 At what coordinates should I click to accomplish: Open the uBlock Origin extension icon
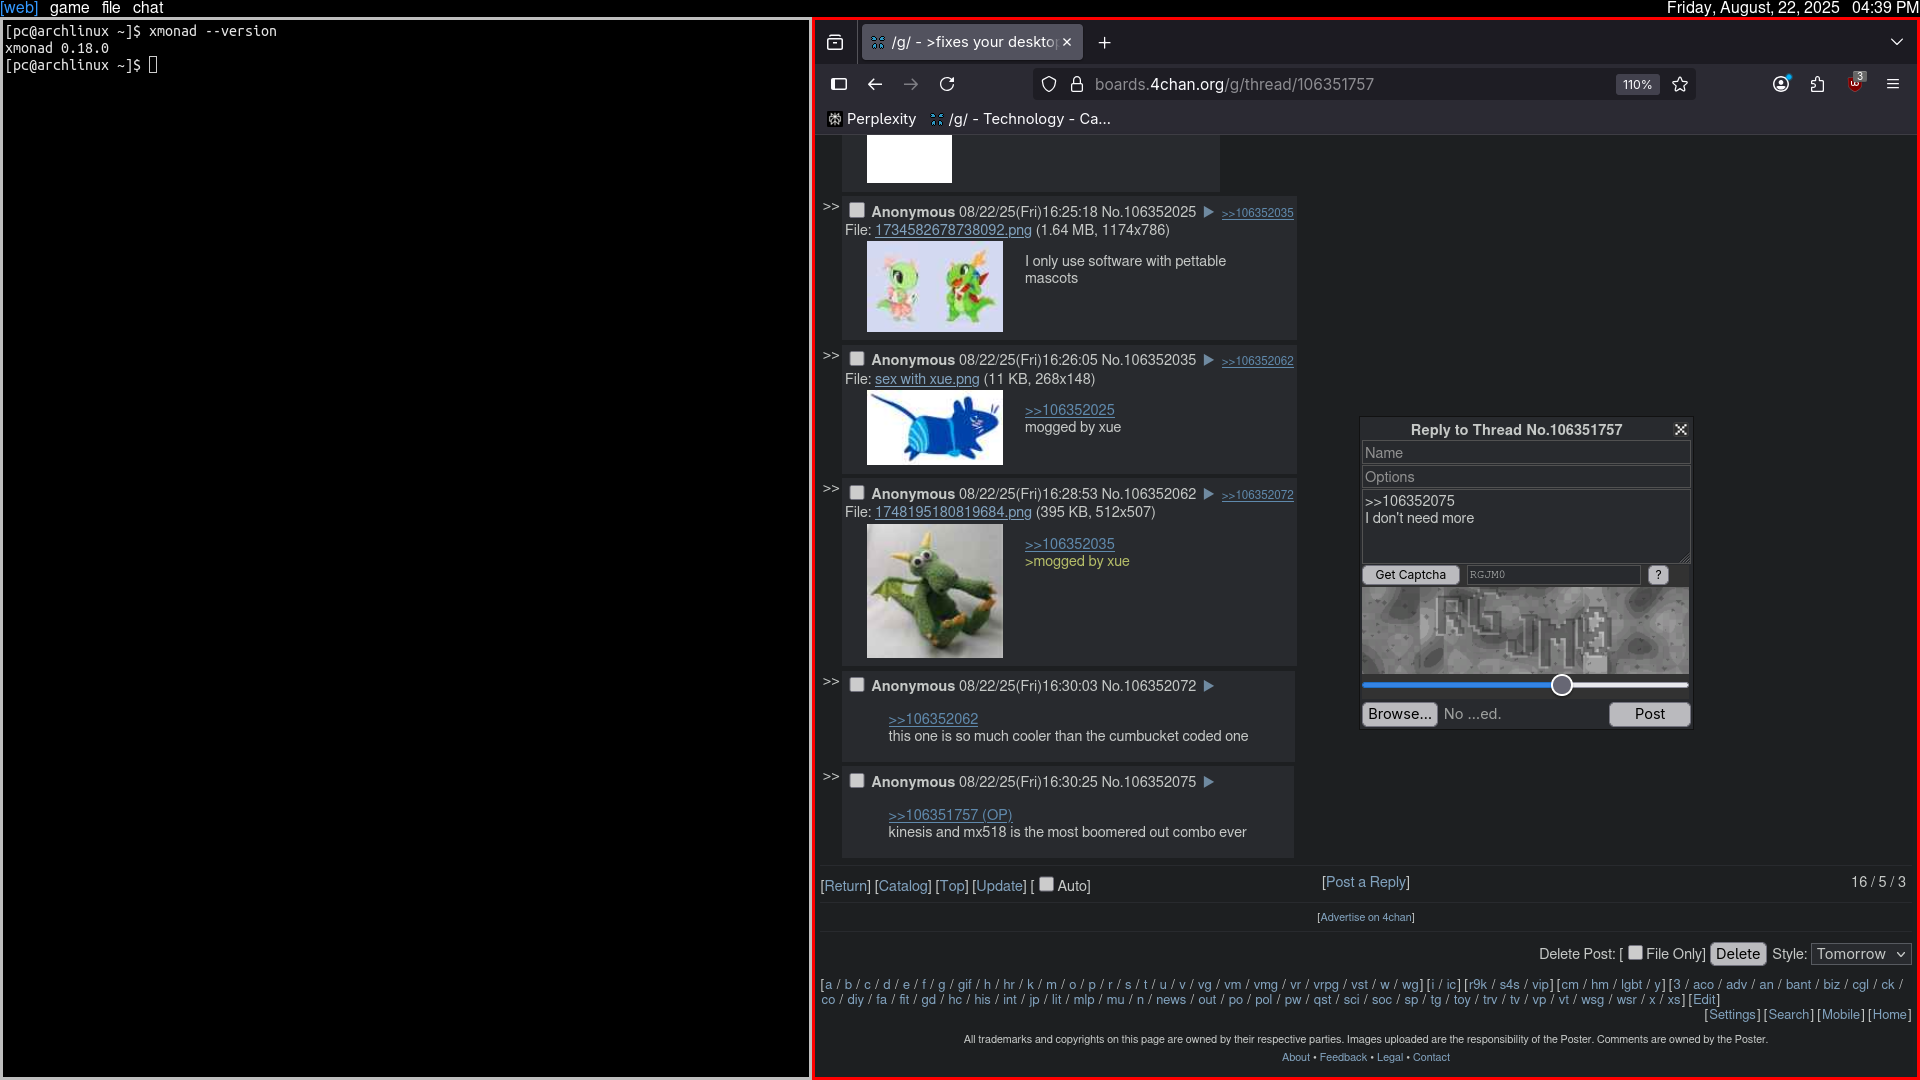(x=1855, y=84)
